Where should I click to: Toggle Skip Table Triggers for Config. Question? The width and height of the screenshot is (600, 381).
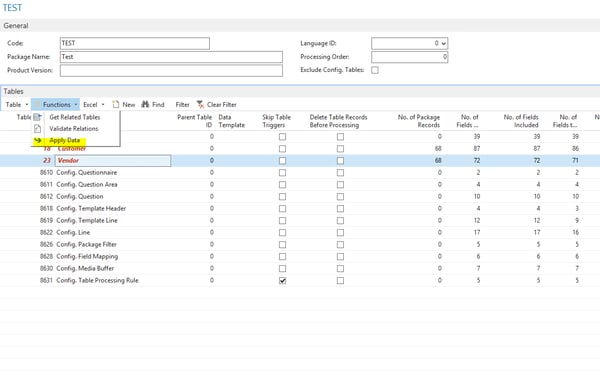pyautogui.click(x=282, y=197)
